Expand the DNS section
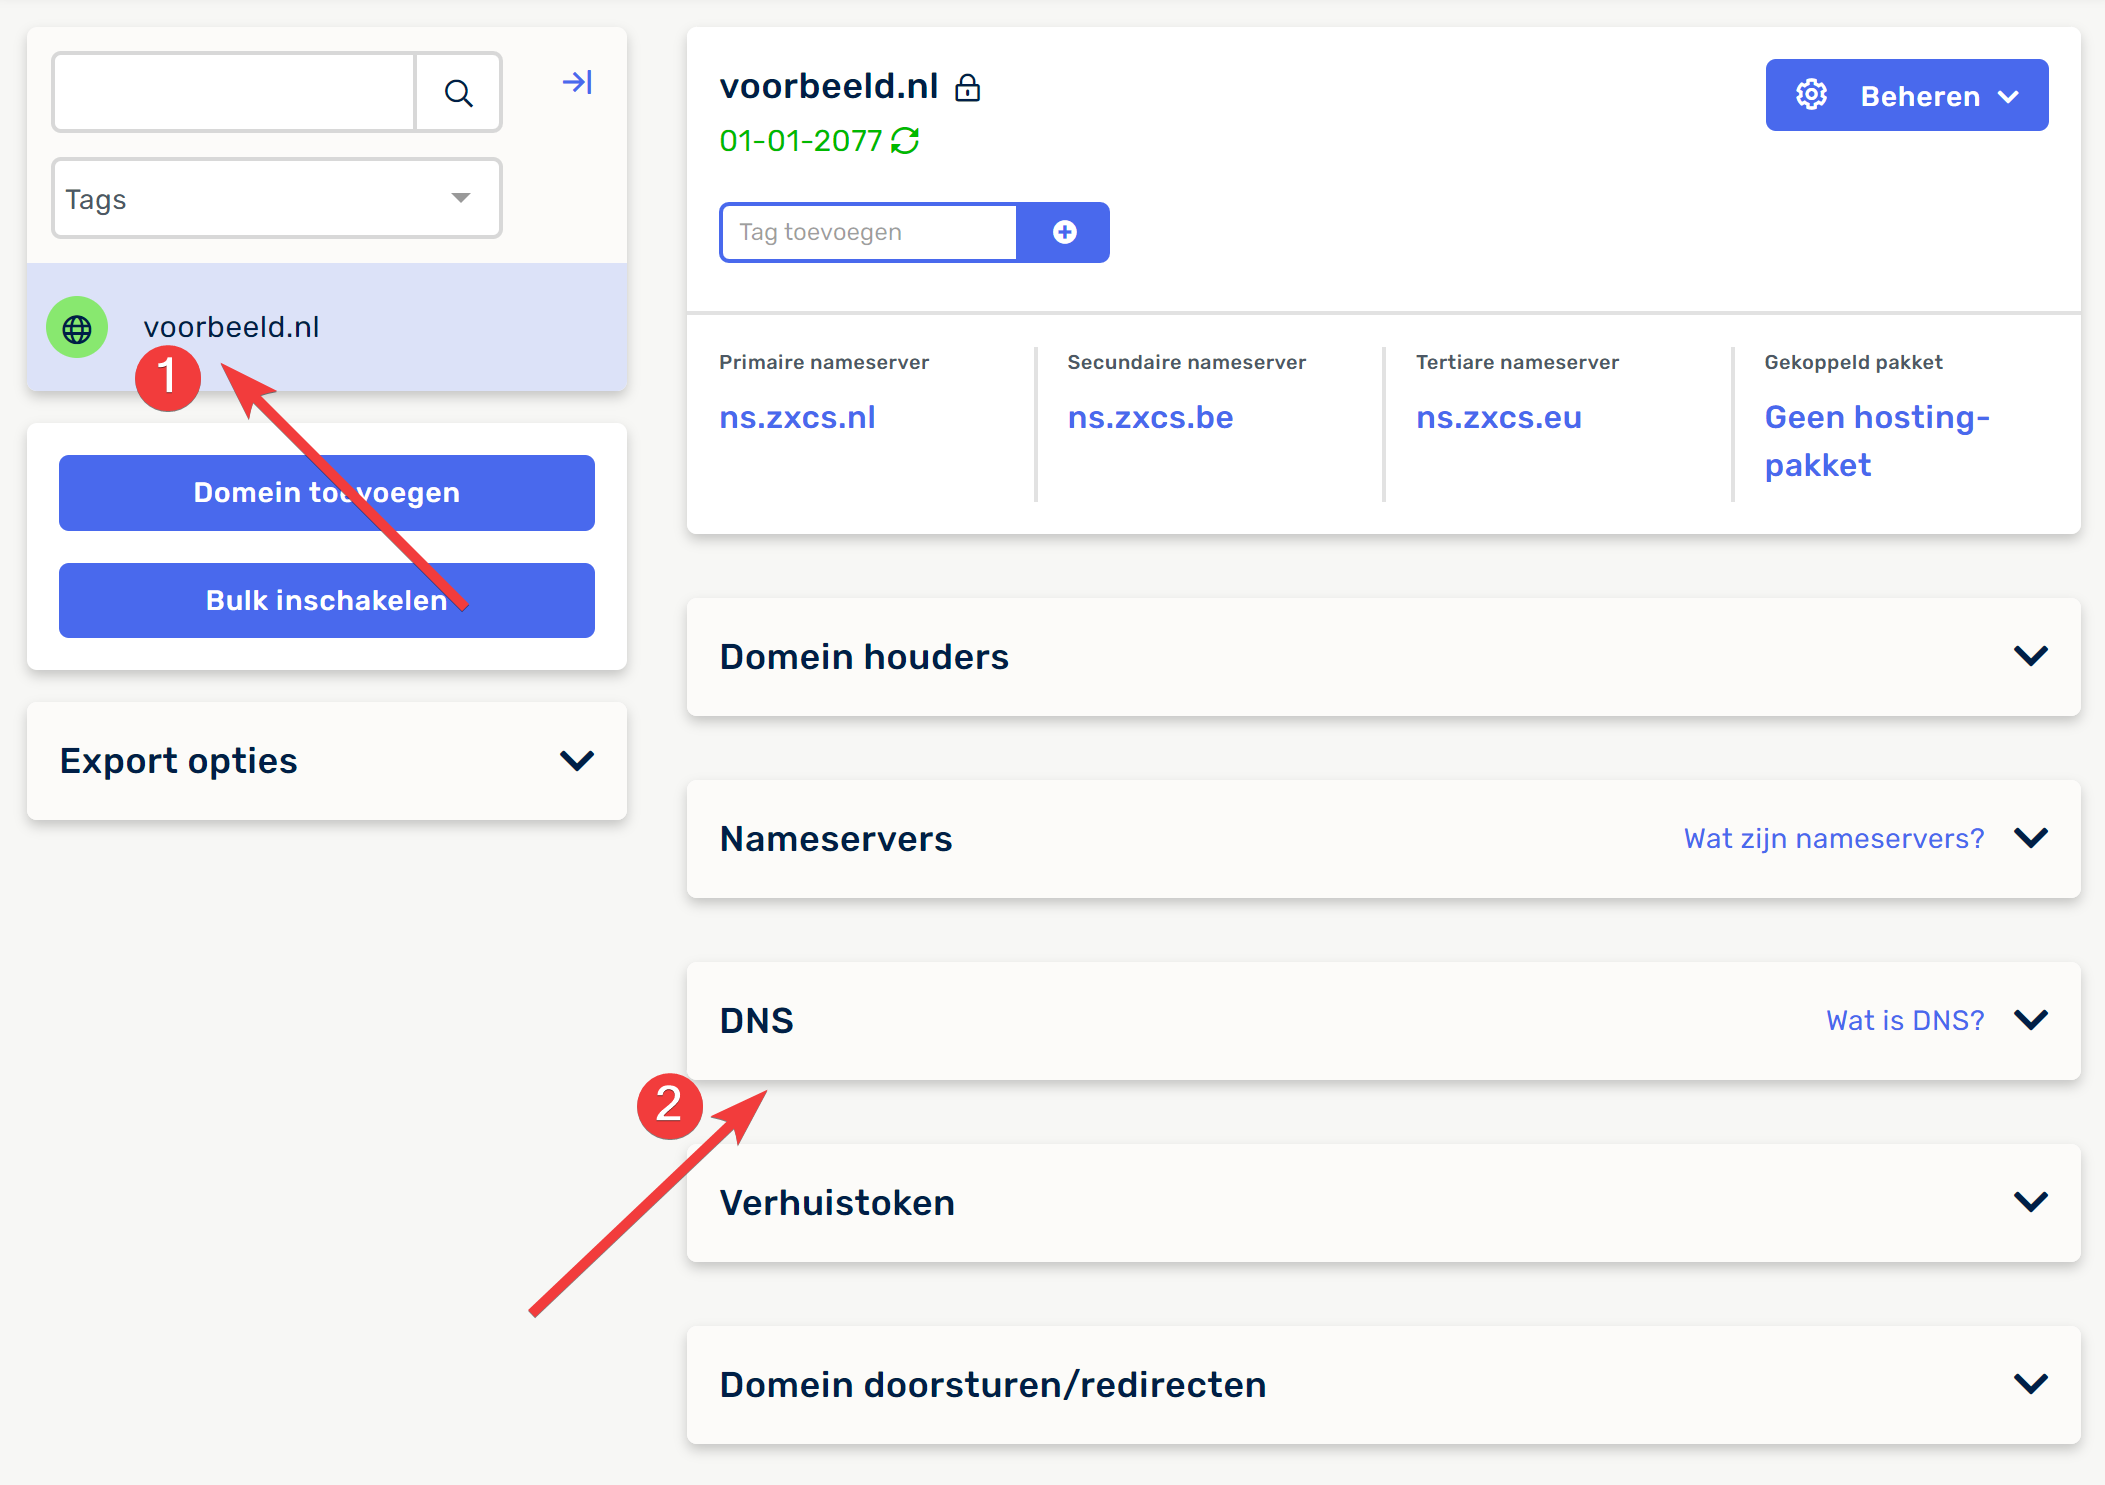 coord(2030,1020)
